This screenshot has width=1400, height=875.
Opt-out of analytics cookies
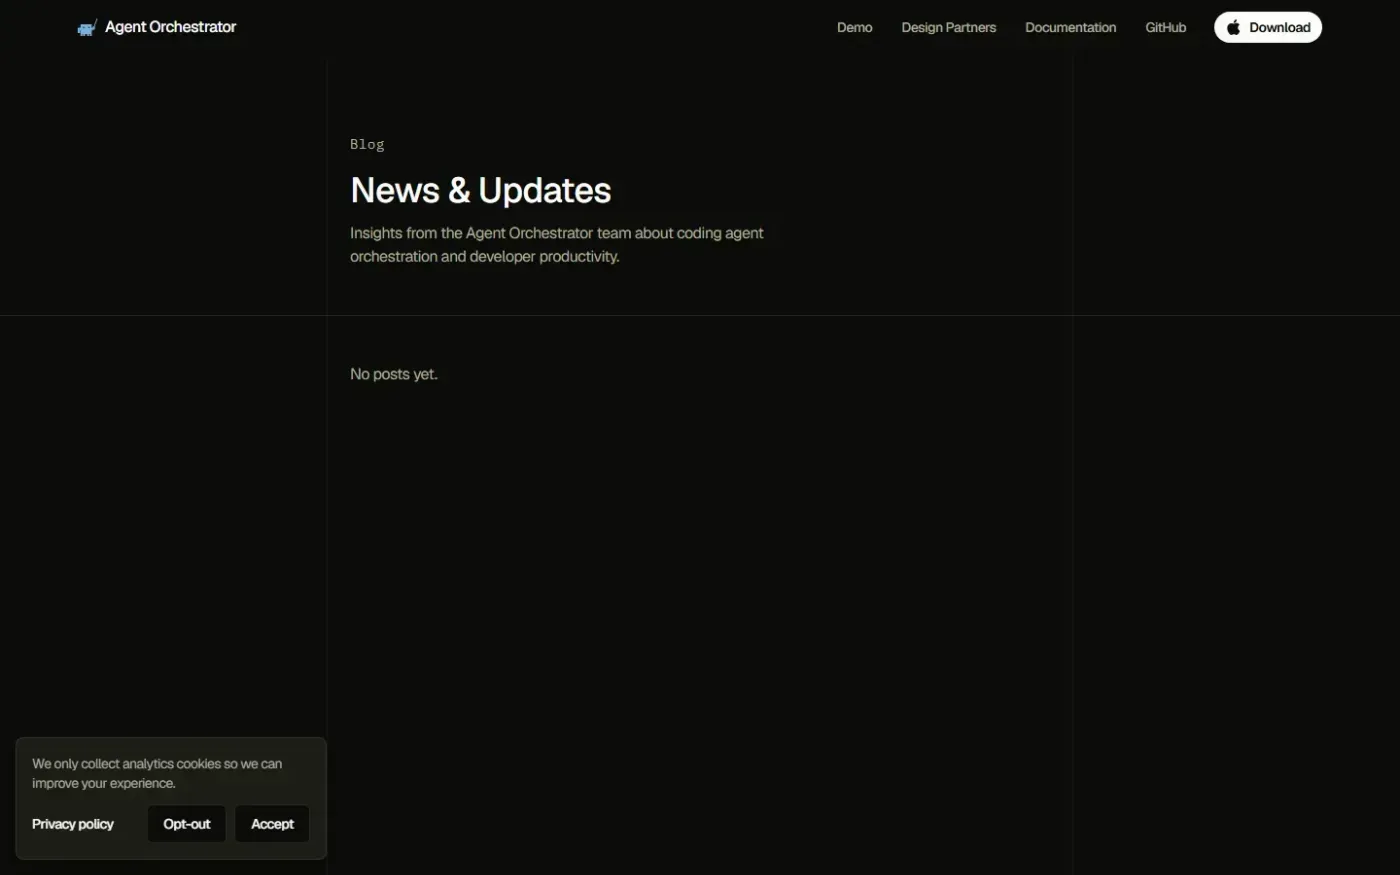click(x=187, y=824)
